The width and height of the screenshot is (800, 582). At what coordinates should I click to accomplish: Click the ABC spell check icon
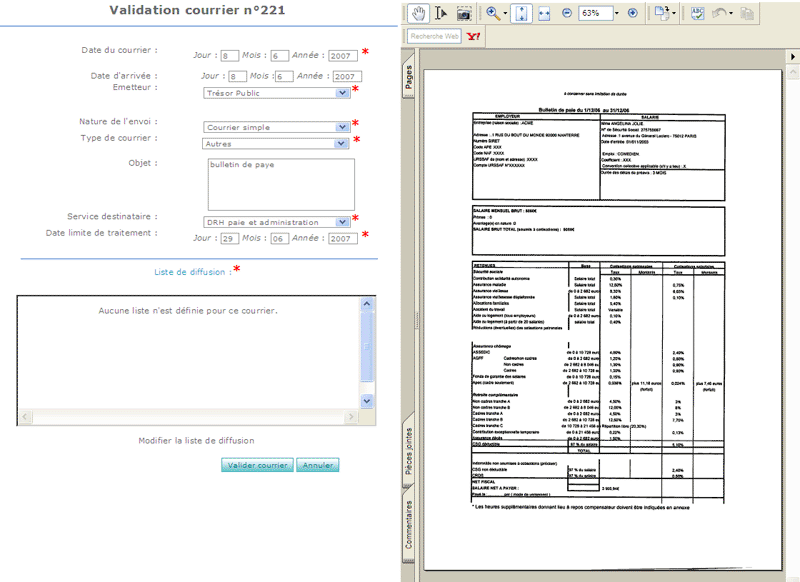point(697,13)
